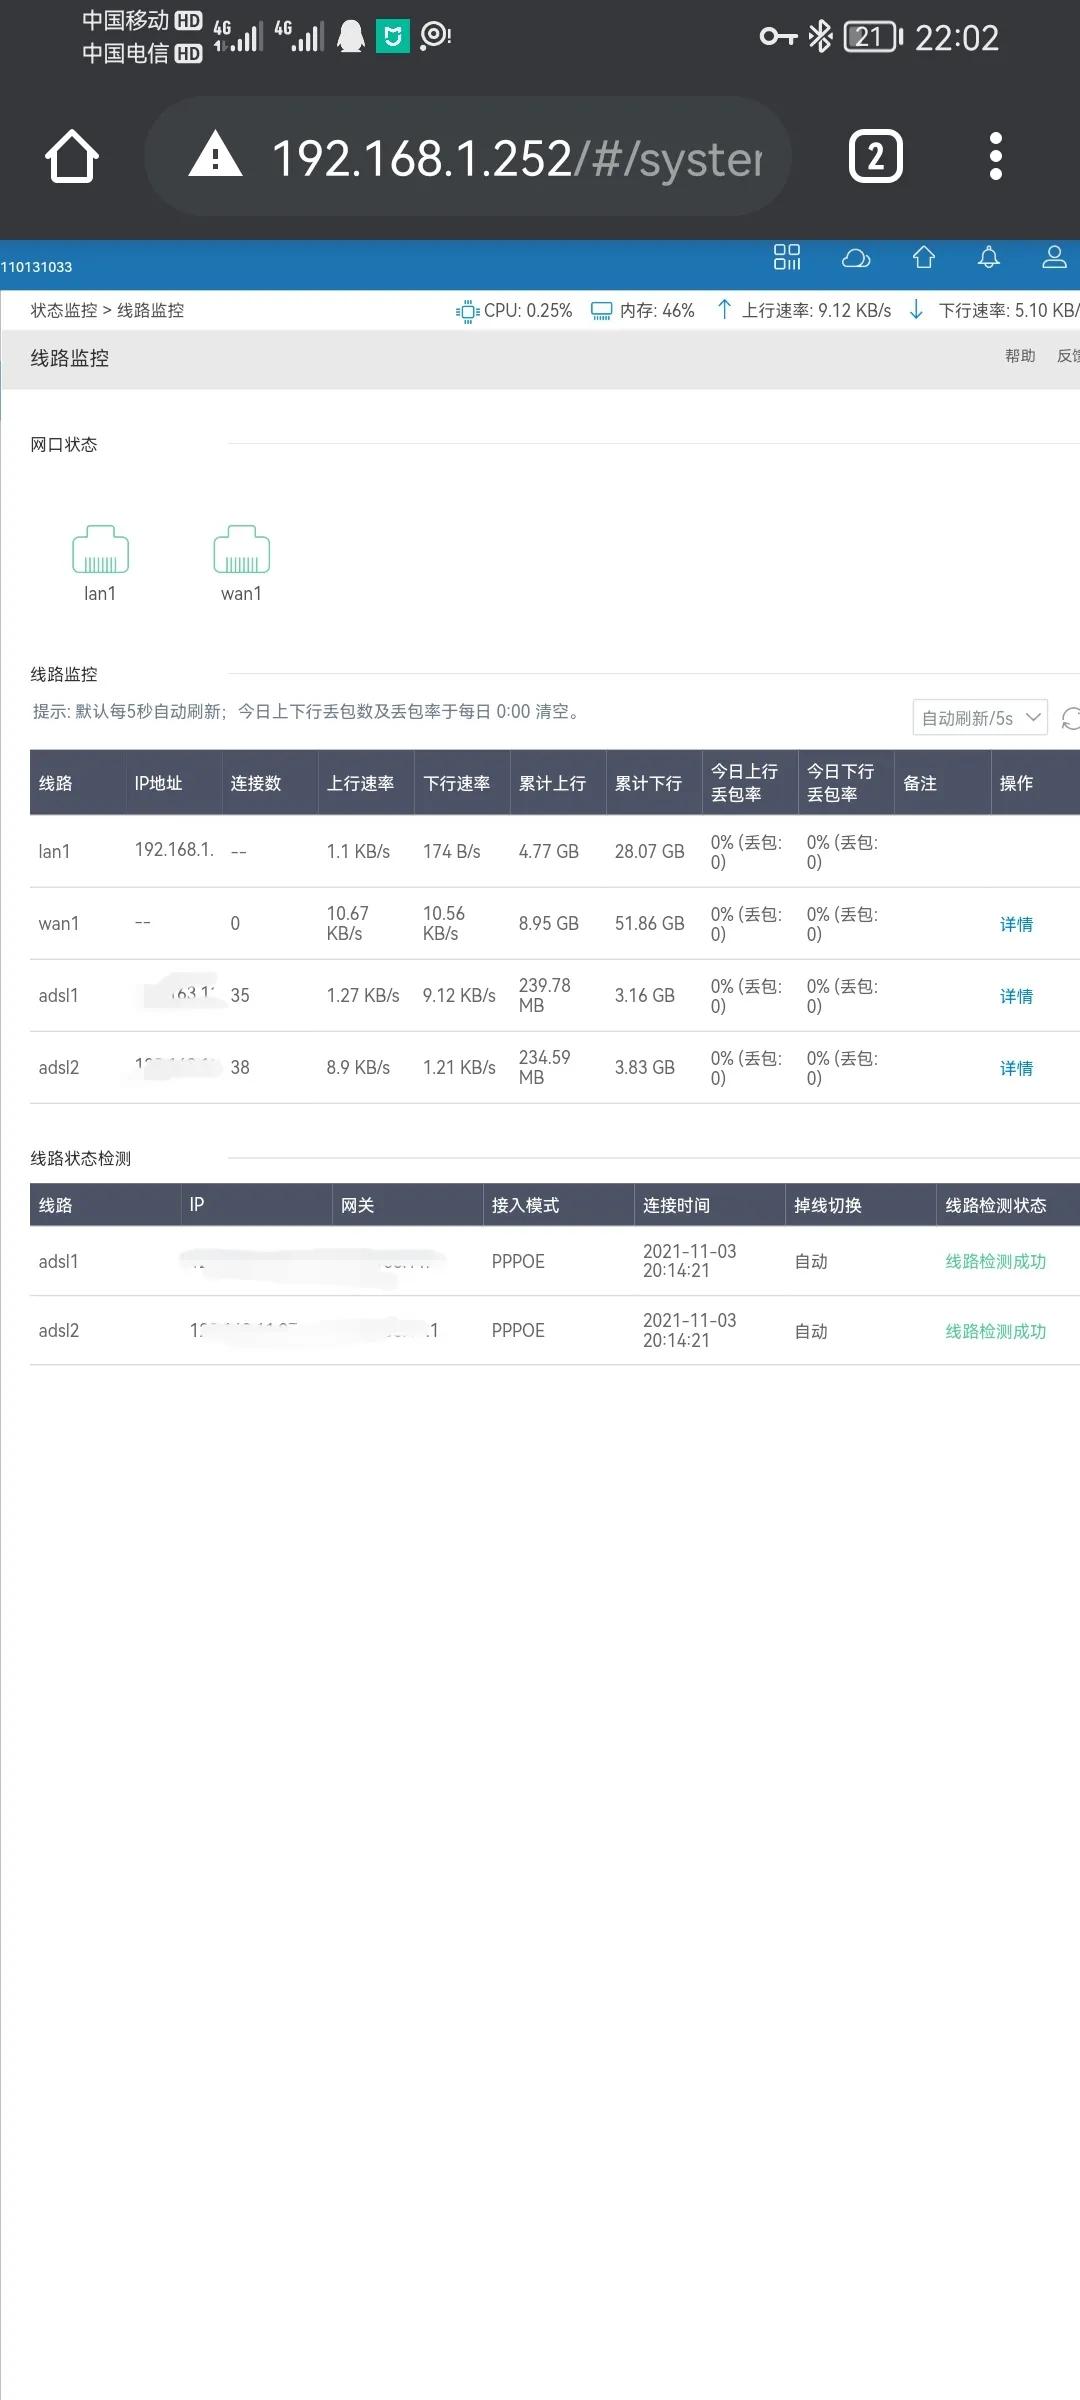This screenshot has height=2400, width=1080.
Task: Click the 帮助 link
Action: (x=1019, y=355)
